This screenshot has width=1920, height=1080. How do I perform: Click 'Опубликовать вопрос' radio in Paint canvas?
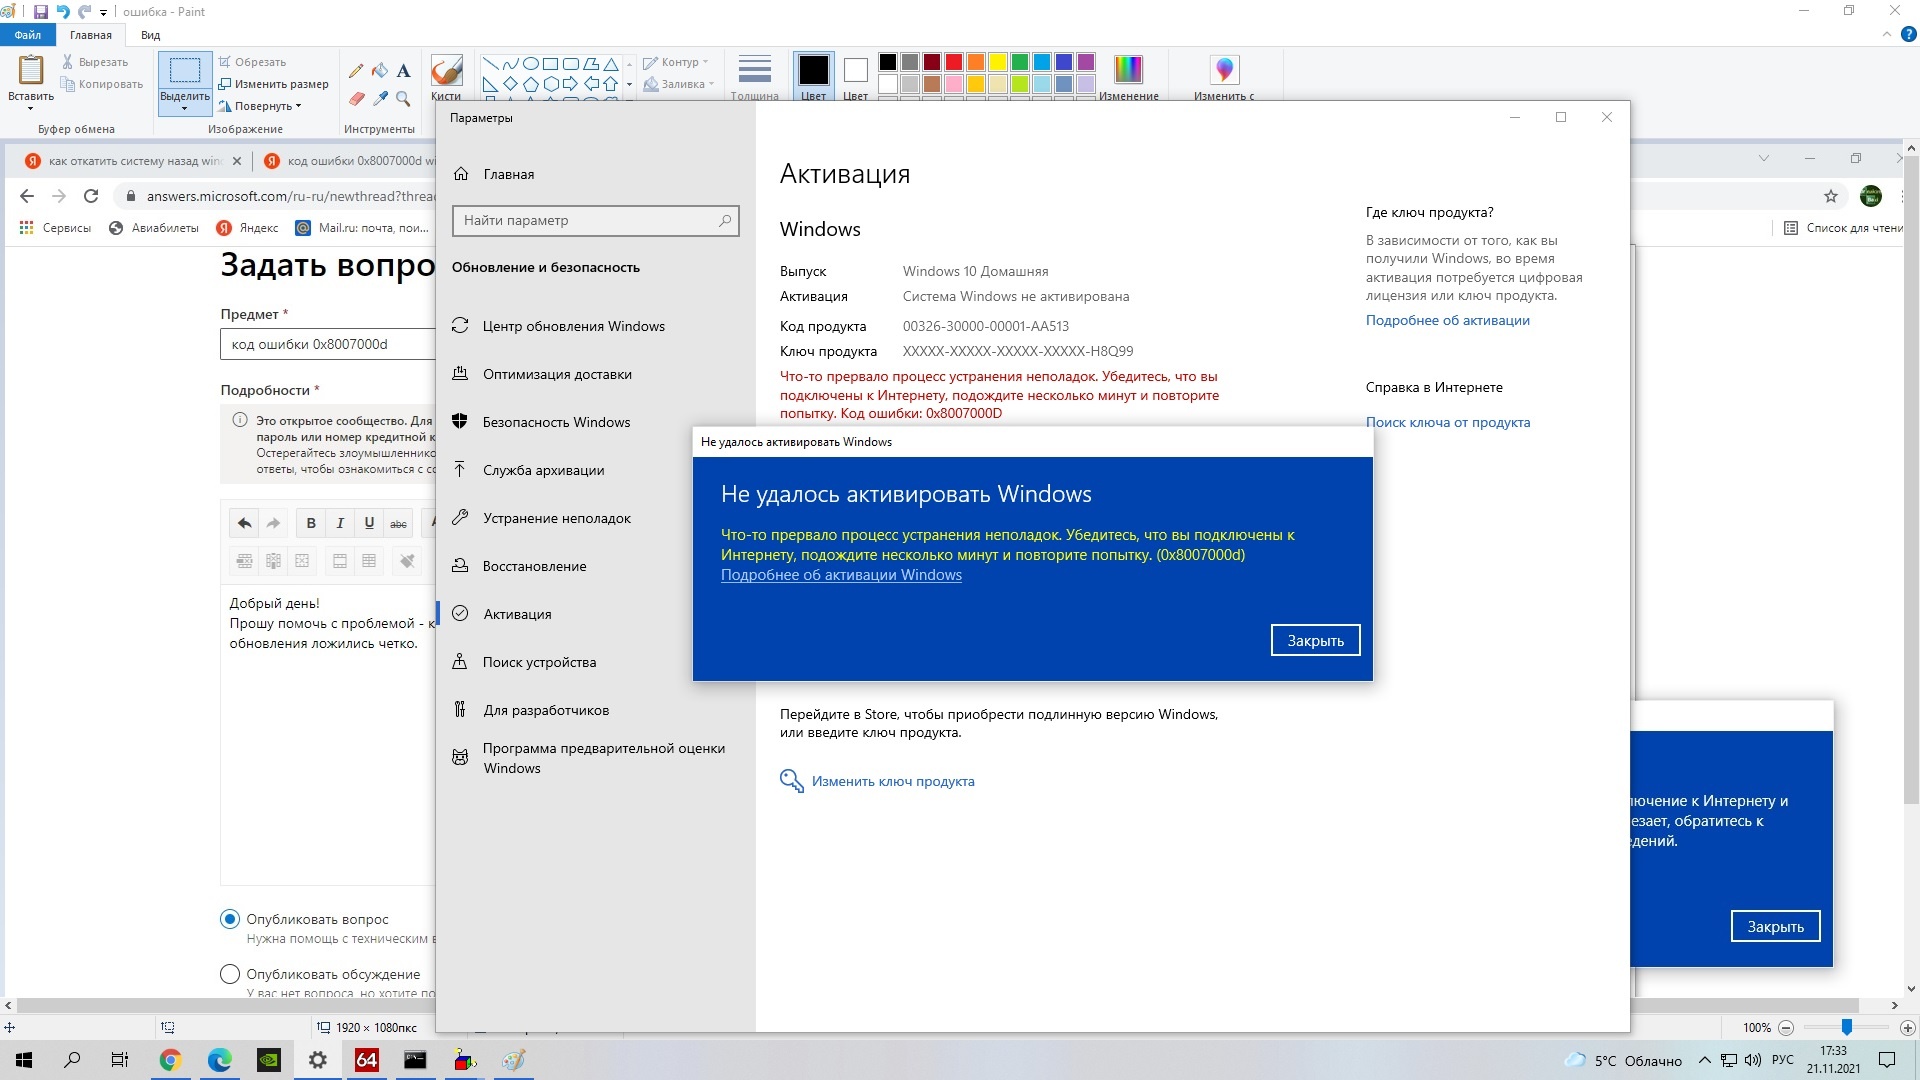[x=230, y=919]
